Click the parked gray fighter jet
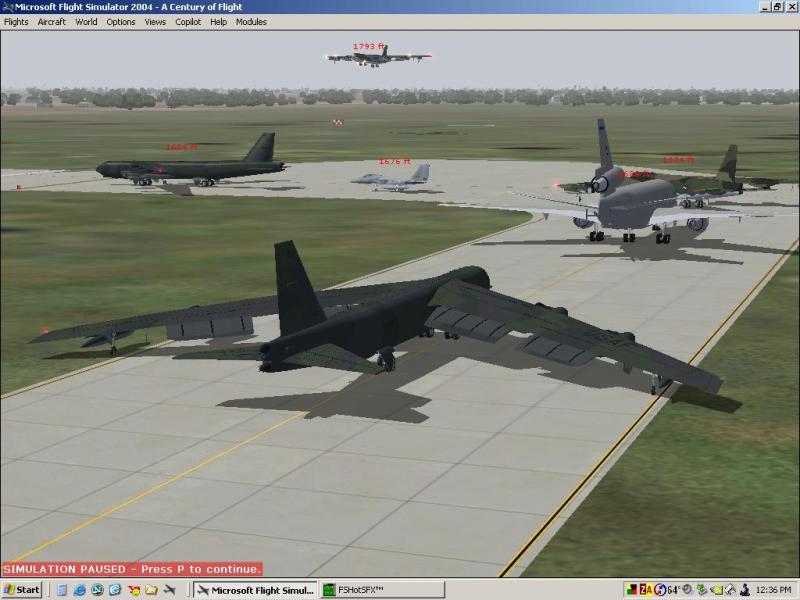 391,179
